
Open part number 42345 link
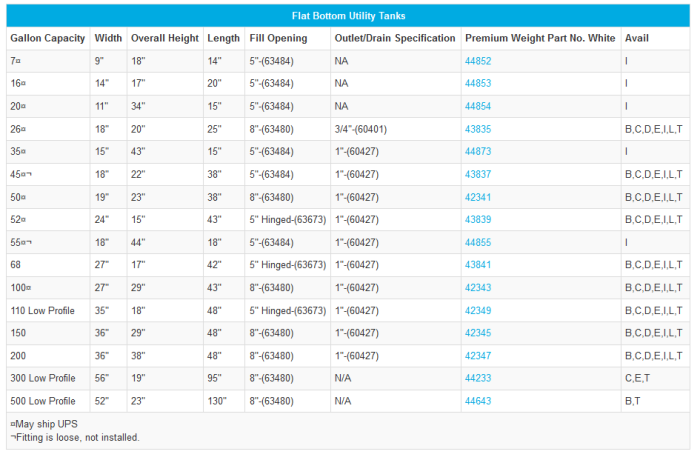478,333
